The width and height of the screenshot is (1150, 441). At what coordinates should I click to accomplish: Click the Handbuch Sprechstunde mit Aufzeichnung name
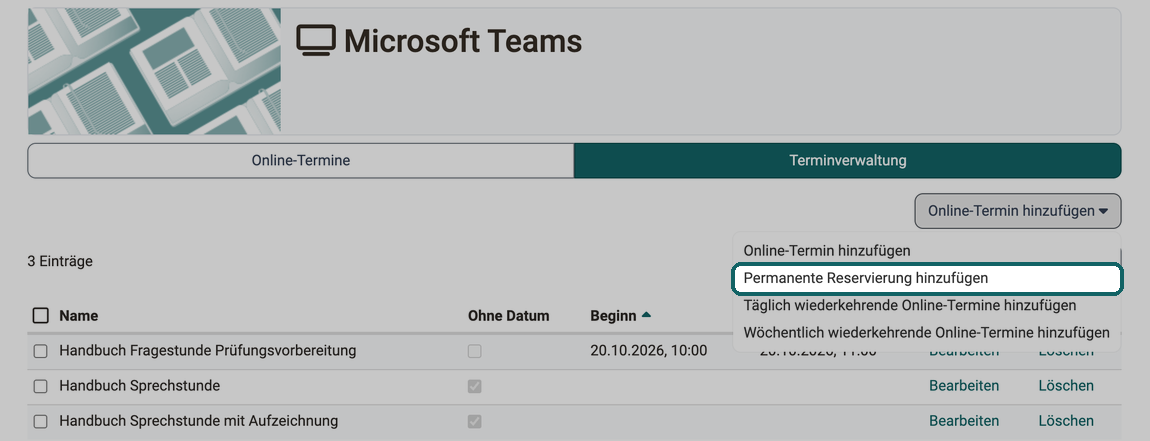(x=199, y=421)
